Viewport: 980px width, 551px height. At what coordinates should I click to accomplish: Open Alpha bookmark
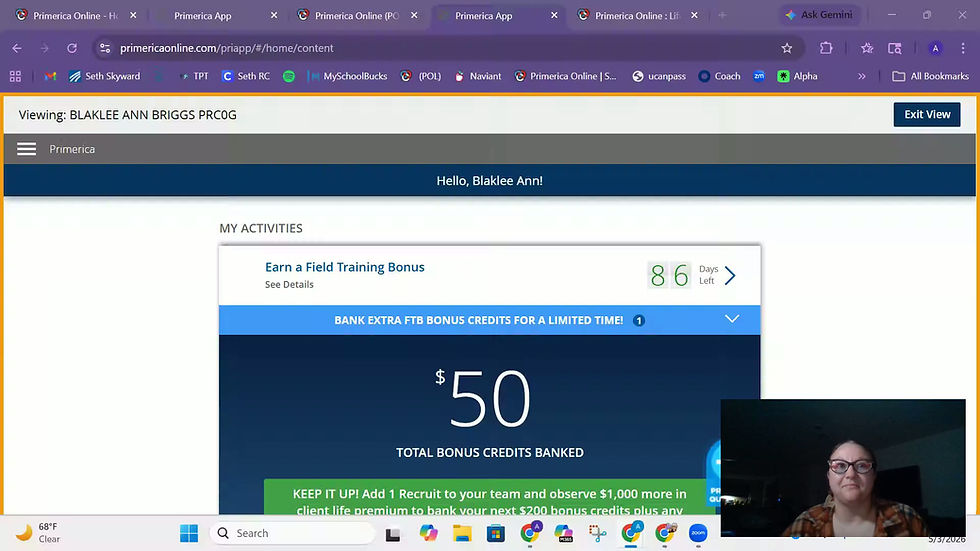click(798, 76)
